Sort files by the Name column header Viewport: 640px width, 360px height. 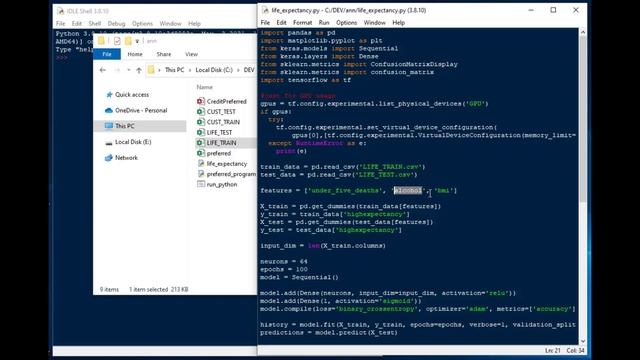tap(204, 87)
